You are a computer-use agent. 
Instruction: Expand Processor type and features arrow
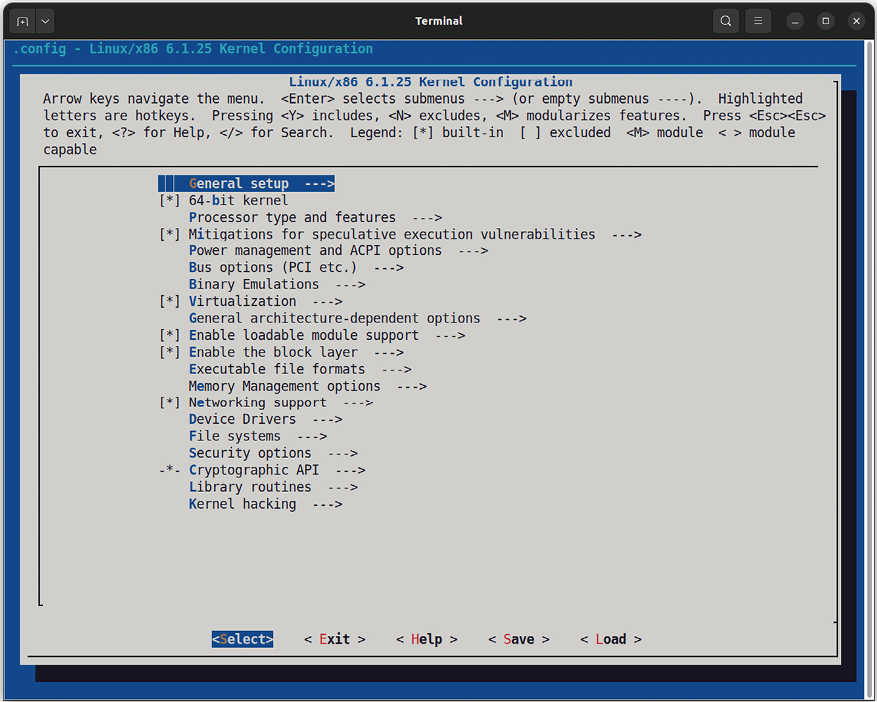[427, 217]
